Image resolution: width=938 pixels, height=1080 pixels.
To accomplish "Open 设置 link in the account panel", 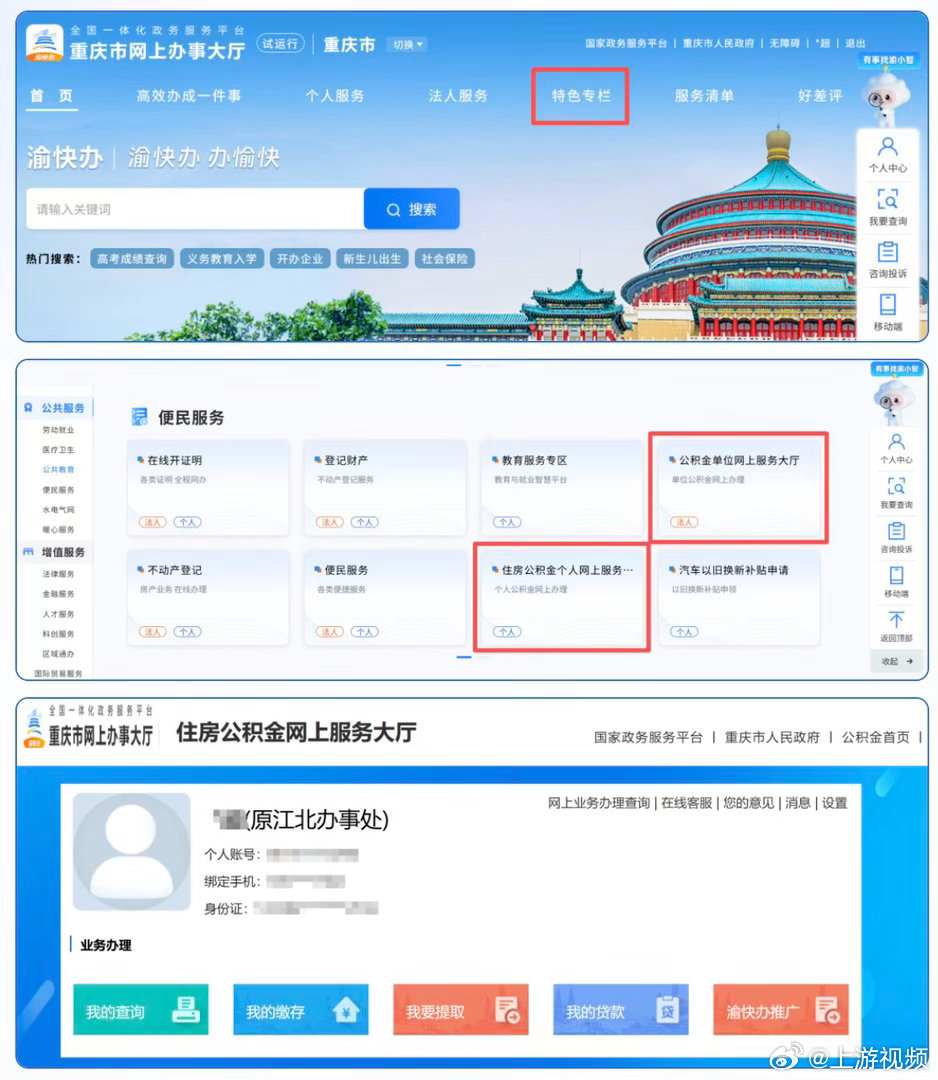I will [x=834, y=802].
